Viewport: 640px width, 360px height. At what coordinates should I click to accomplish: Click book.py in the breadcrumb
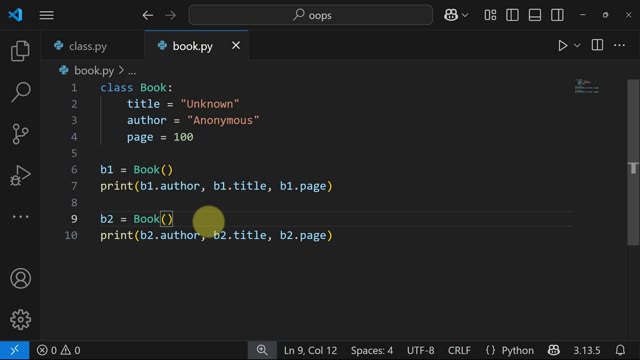pyautogui.click(x=94, y=70)
